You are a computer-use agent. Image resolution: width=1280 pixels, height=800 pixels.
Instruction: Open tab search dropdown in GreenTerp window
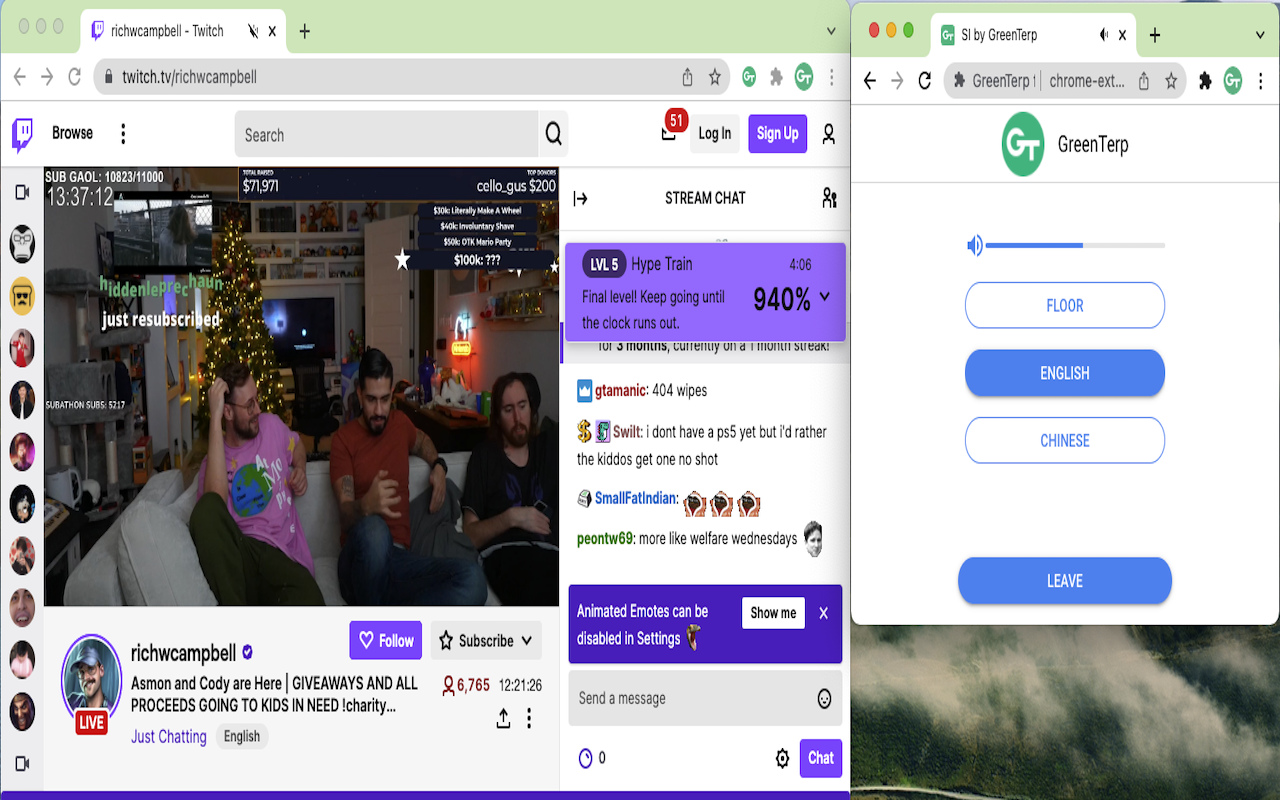pos(1260,35)
